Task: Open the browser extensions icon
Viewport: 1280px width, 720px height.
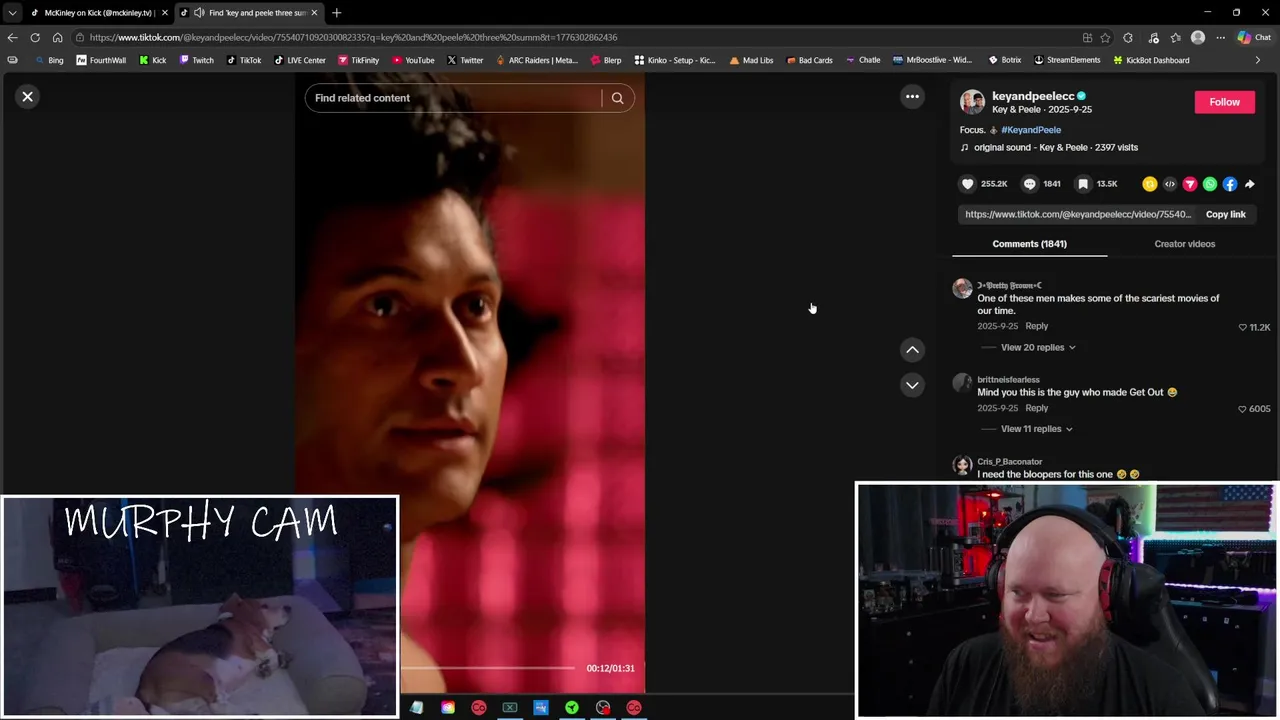Action: tap(1128, 38)
